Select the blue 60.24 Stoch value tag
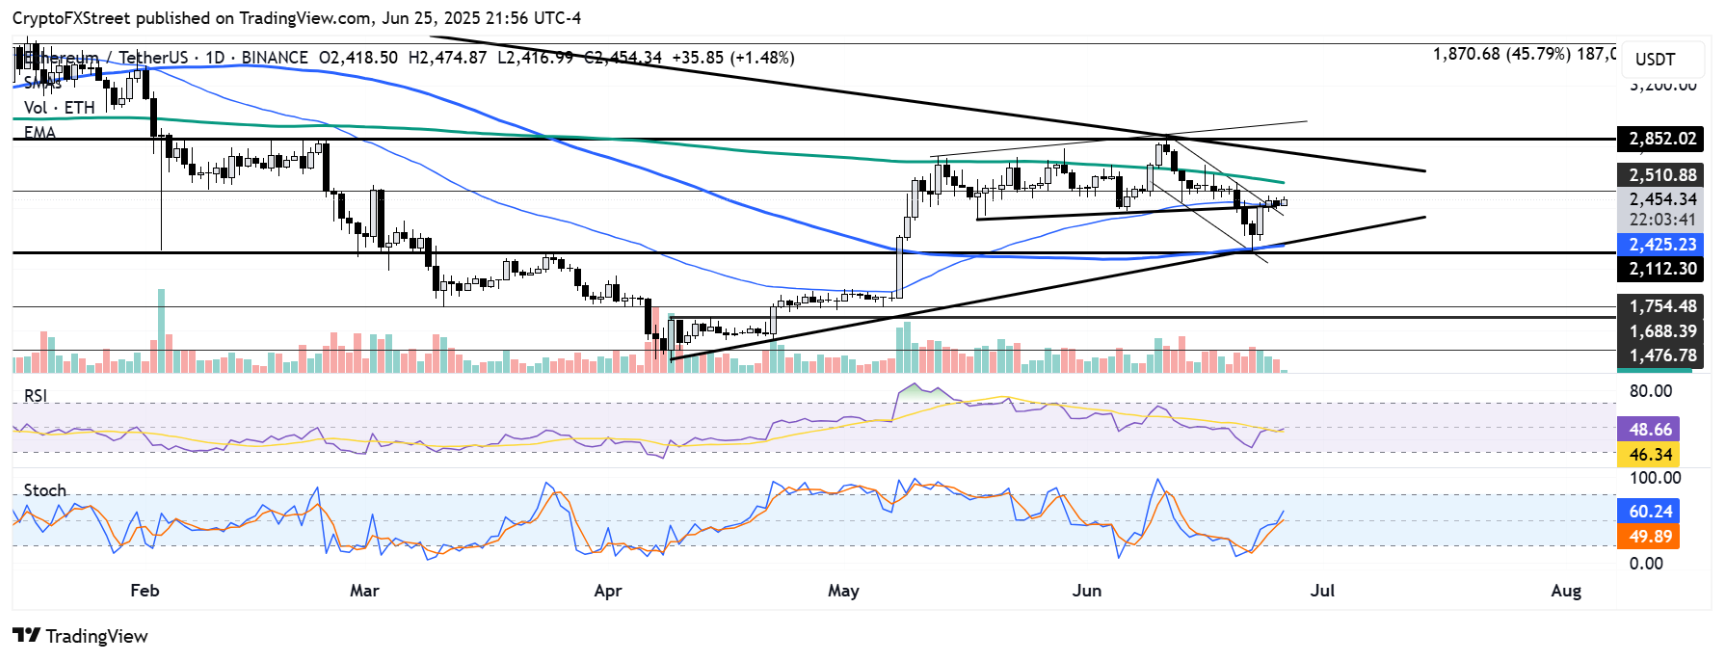This screenshot has height=655, width=1722. coord(1650,511)
